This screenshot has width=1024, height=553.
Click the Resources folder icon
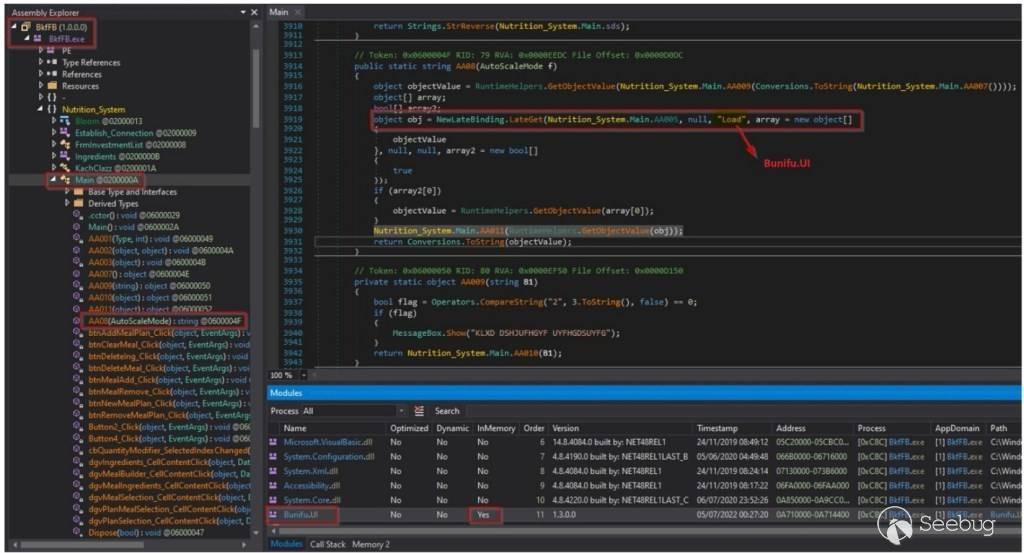[52, 86]
